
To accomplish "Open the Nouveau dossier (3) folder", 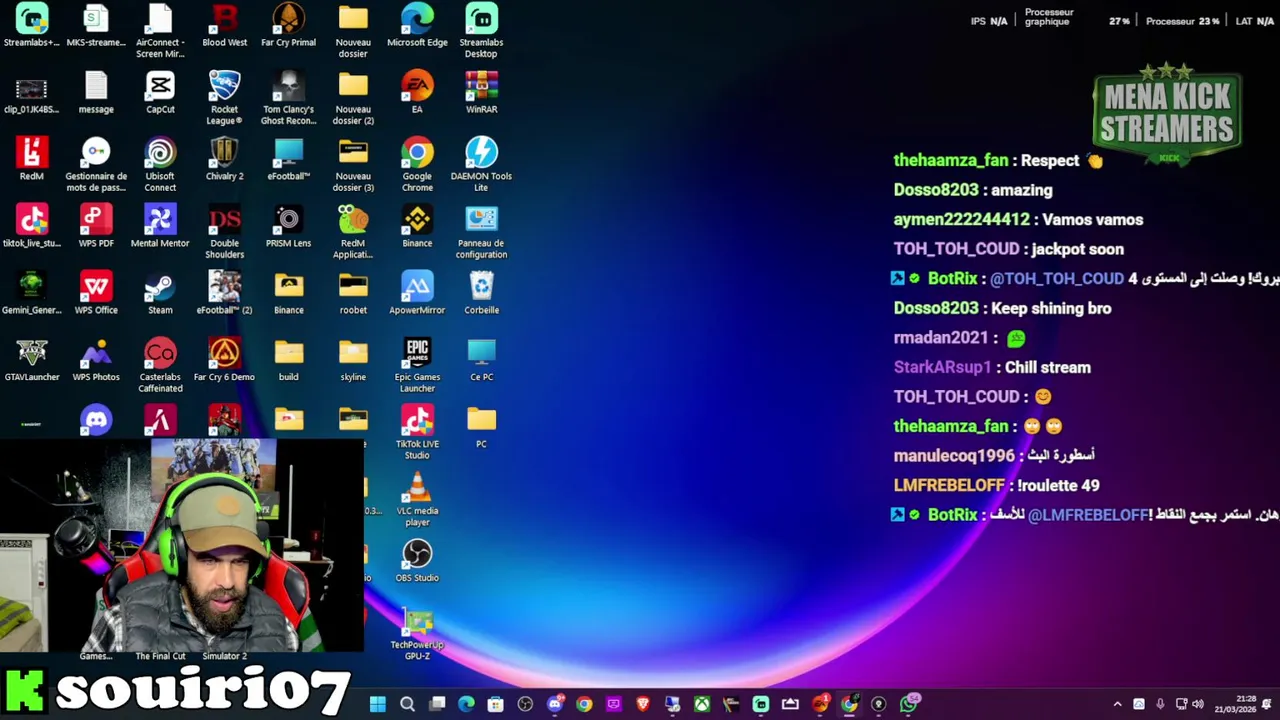I will pyautogui.click(x=353, y=165).
